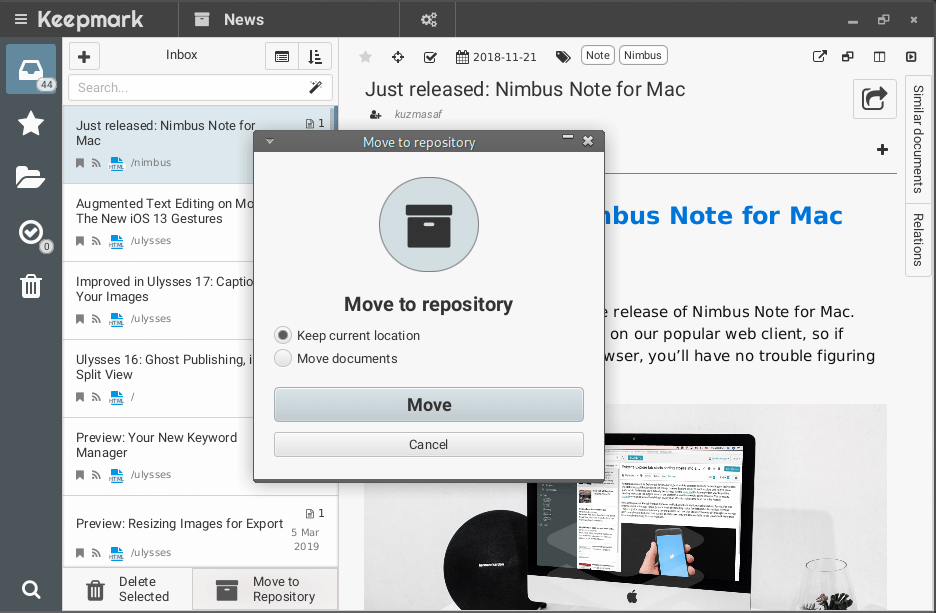Expand the dialog title bar menu arrow
936x613 pixels.
pyautogui.click(x=269, y=142)
